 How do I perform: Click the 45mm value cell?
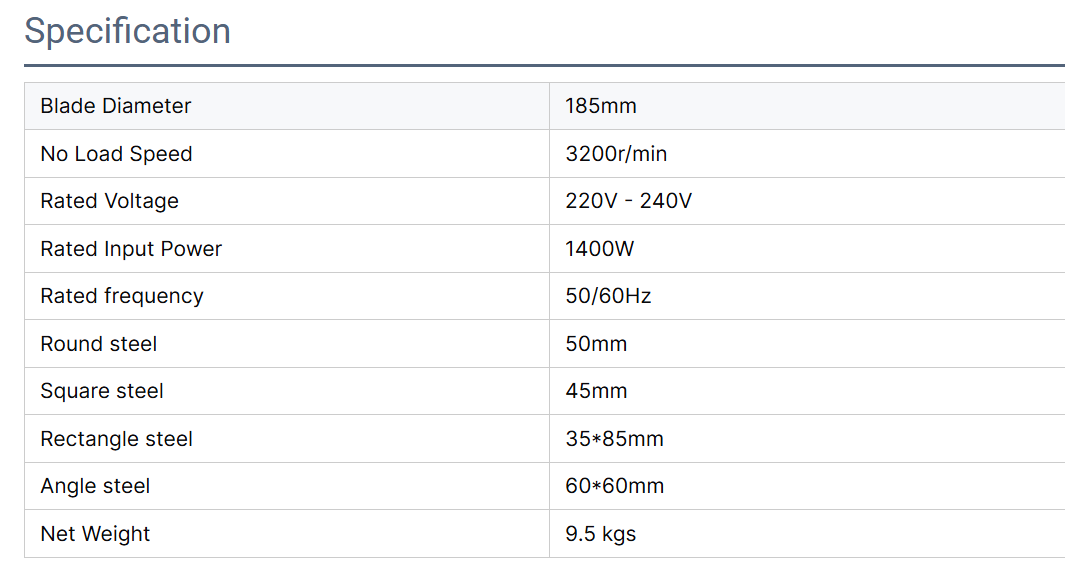[807, 391]
